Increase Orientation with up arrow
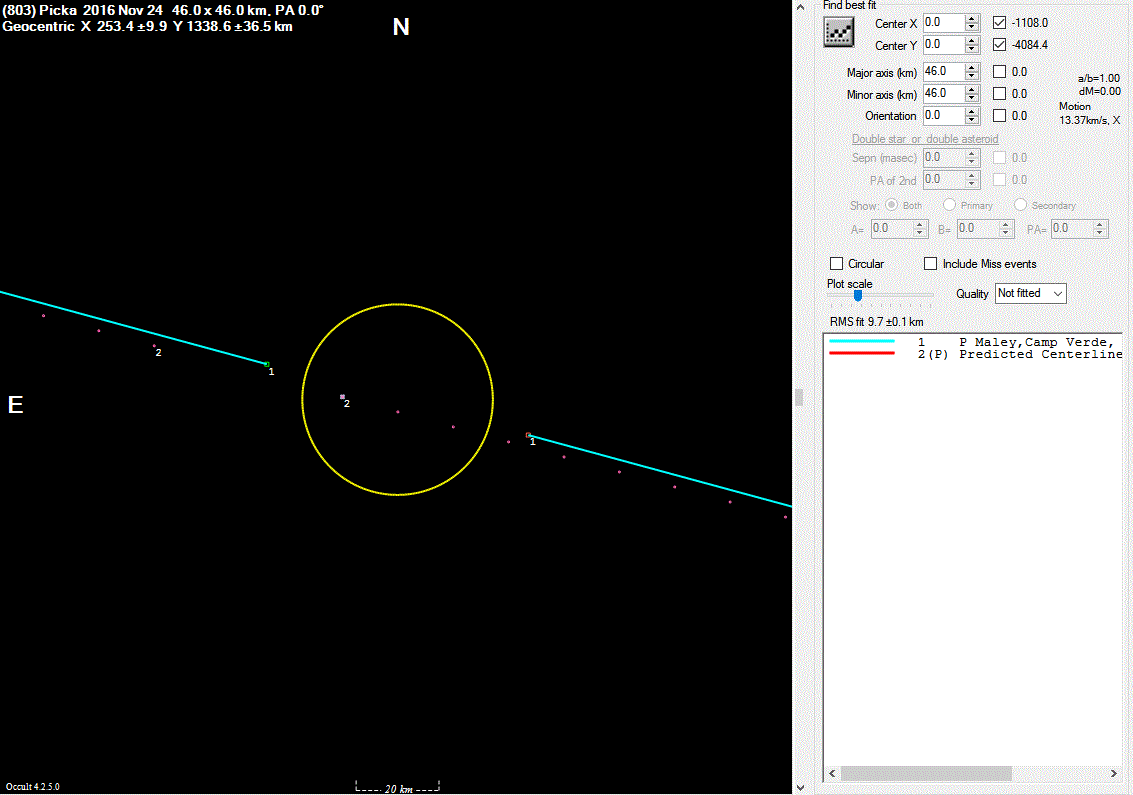Screen dimensions: 1133x795 (x=972, y=111)
